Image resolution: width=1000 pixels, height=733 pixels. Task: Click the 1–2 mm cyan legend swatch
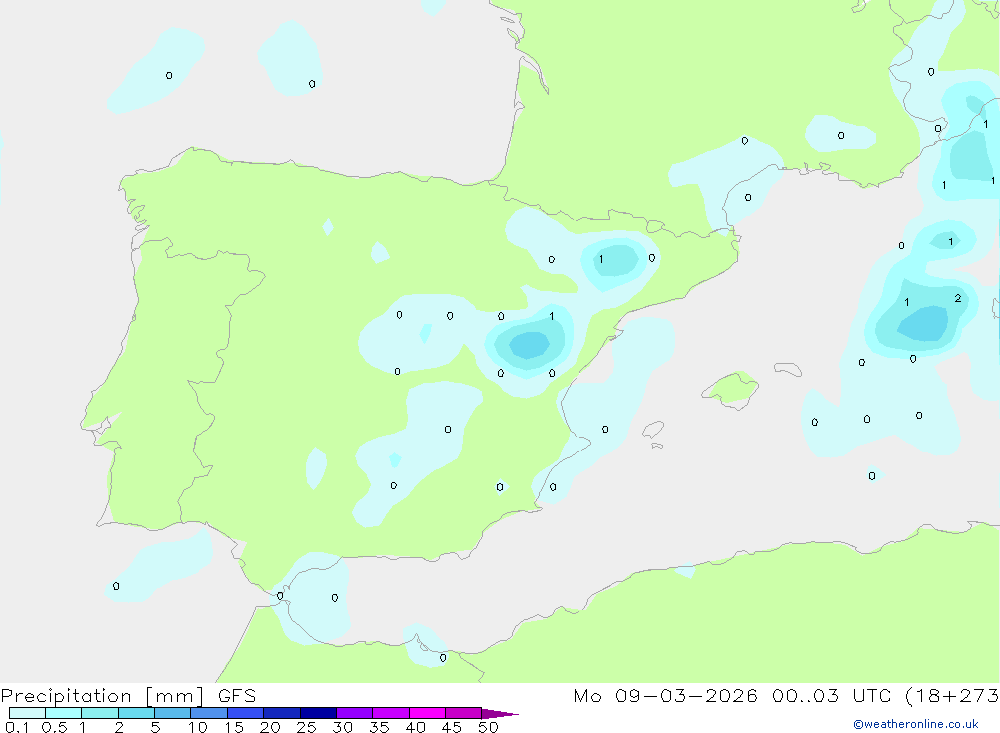100,713
